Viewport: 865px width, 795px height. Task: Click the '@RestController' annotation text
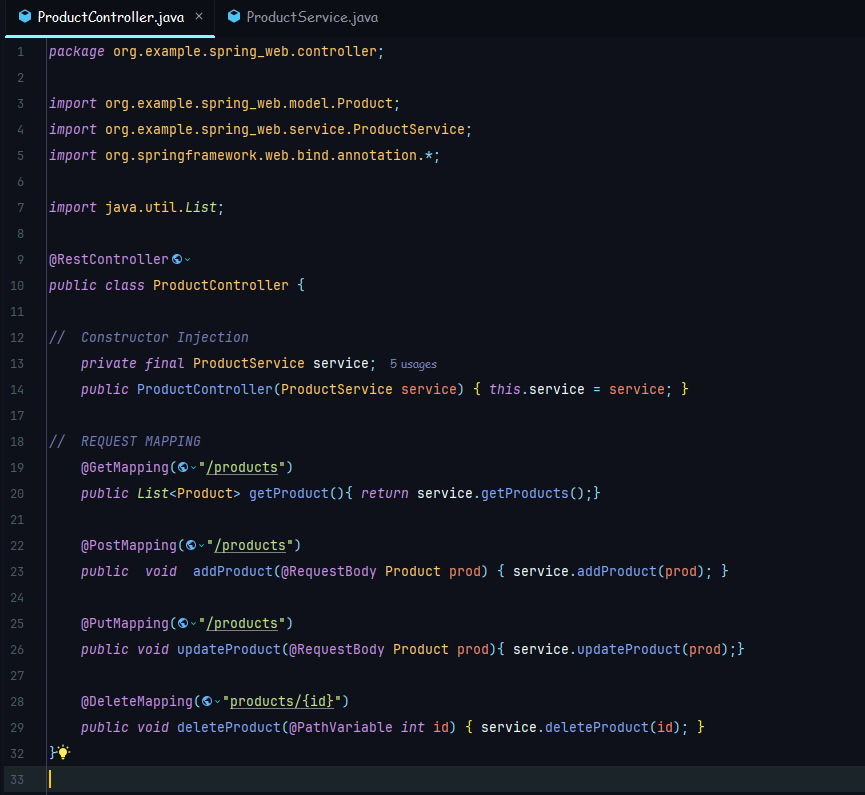click(x=109, y=259)
